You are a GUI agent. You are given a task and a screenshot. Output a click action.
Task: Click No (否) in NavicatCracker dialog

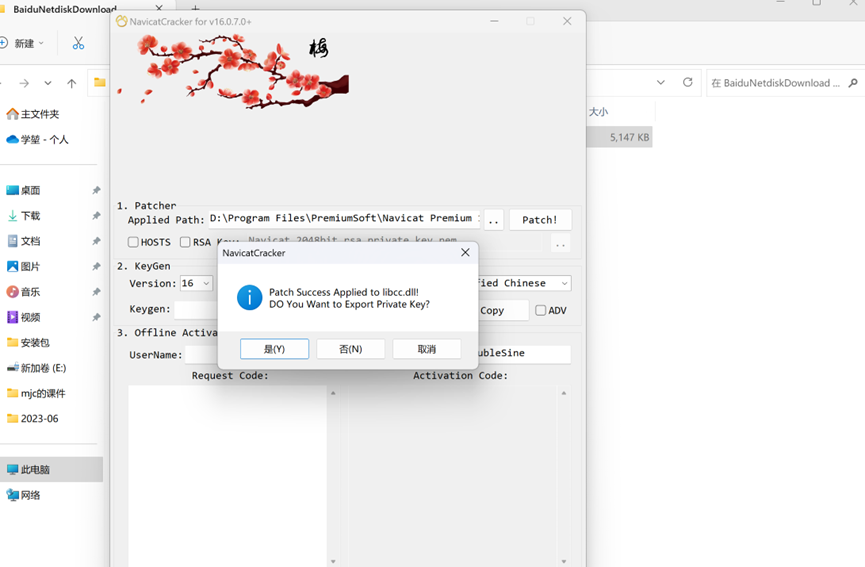[350, 349]
